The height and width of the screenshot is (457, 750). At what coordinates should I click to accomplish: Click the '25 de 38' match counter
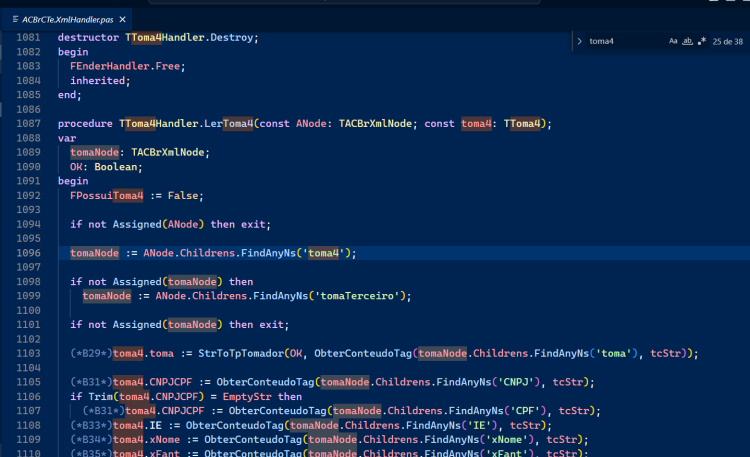728,42
